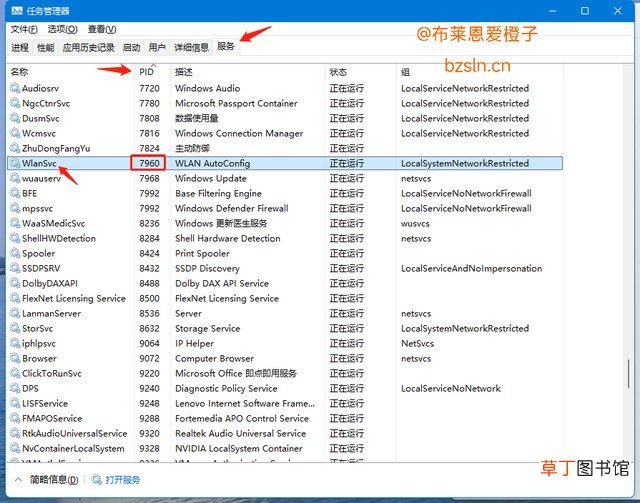Open the 用户 tab
The width and height of the screenshot is (640, 503).
157,48
